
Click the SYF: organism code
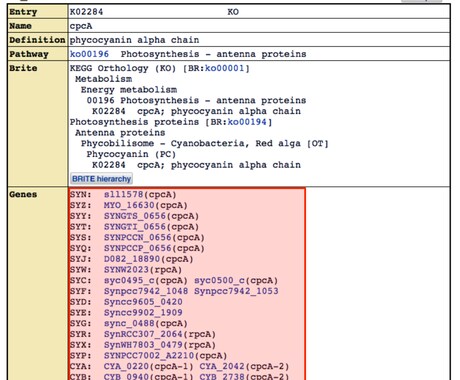click(x=80, y=291)
